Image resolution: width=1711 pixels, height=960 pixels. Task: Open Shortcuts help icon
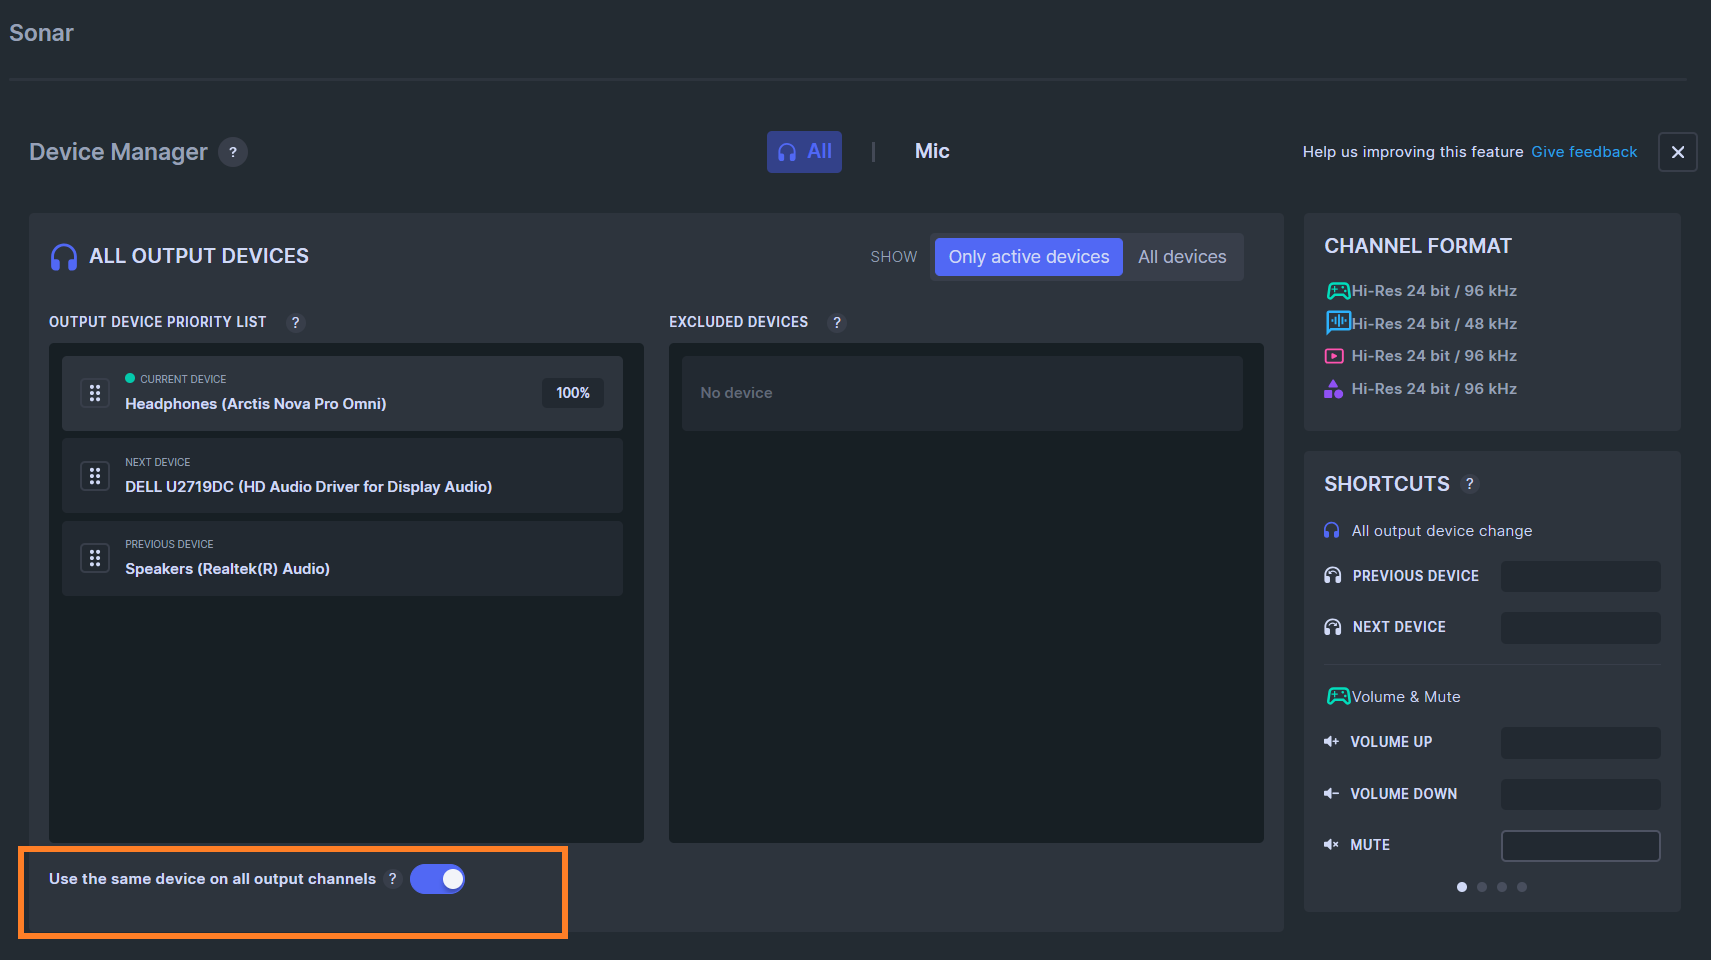[1469, 484]
